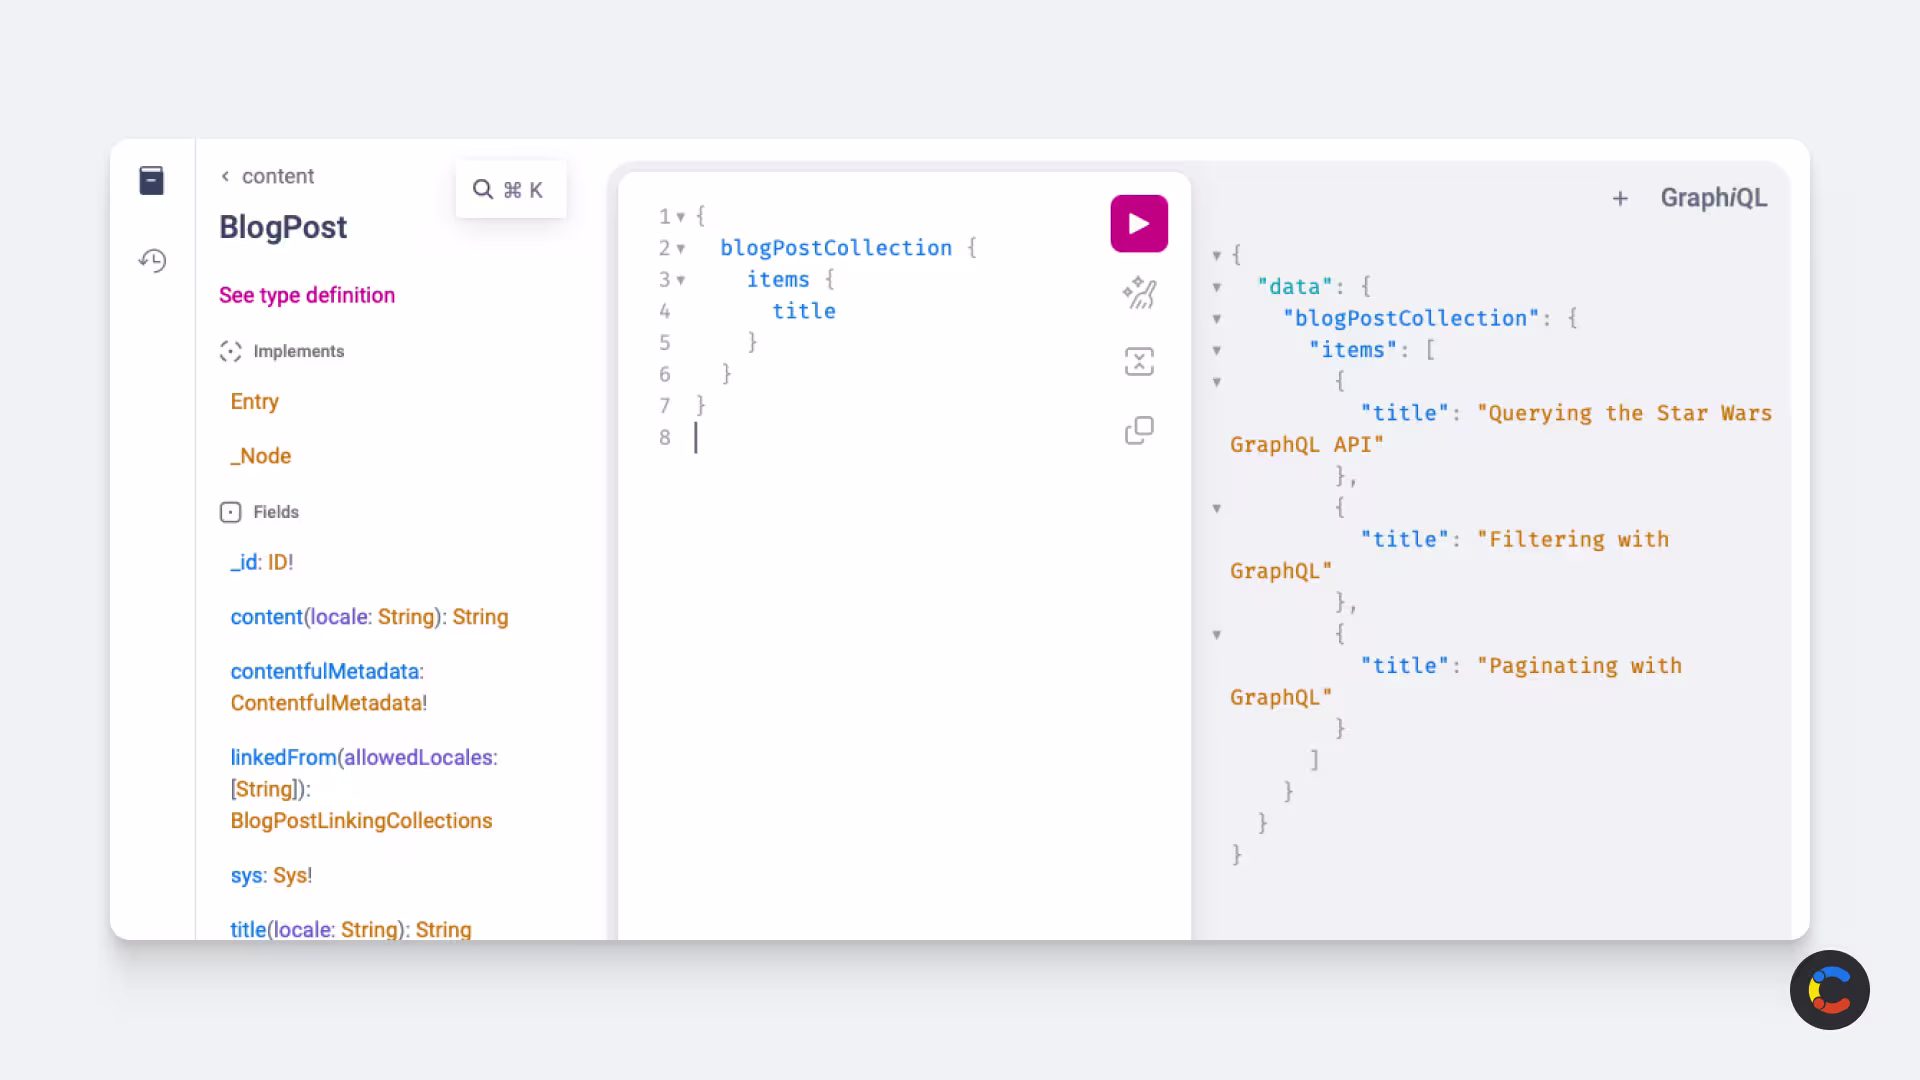Click blogPostCollection in the query editor
The image size is (1920, 1080).
[x=836, y=248]
